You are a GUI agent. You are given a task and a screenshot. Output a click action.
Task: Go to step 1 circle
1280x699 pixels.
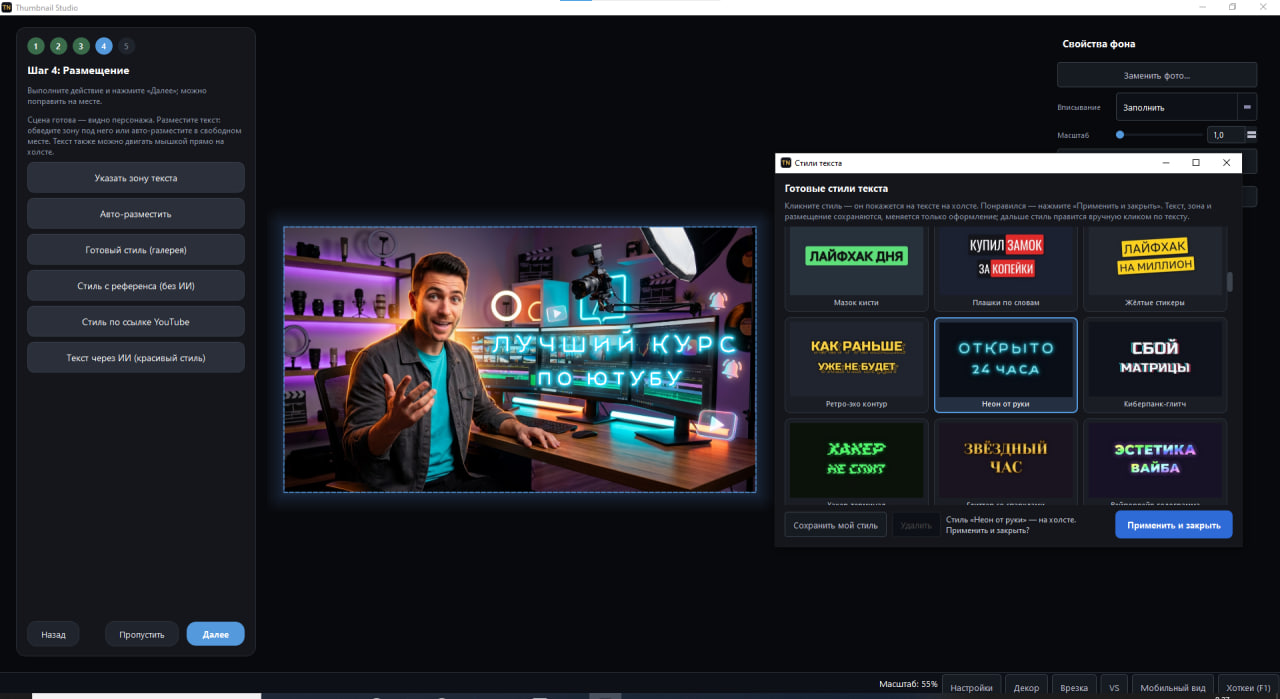pos(36,46)
